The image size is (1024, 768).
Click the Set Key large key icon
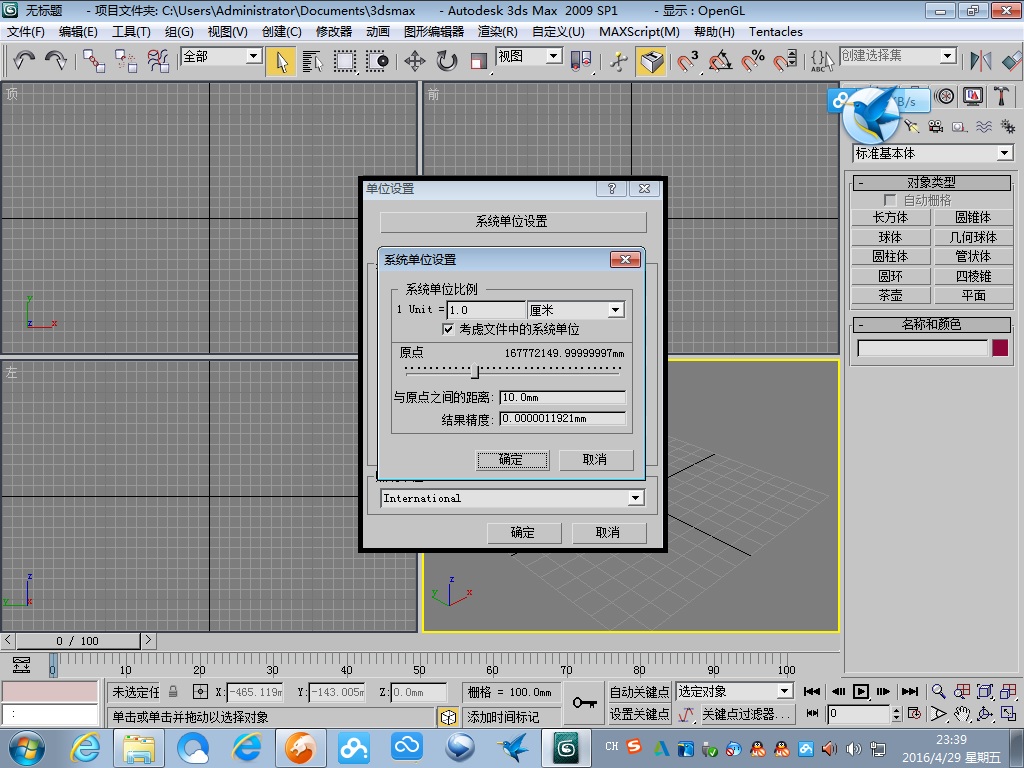point(584,703)
